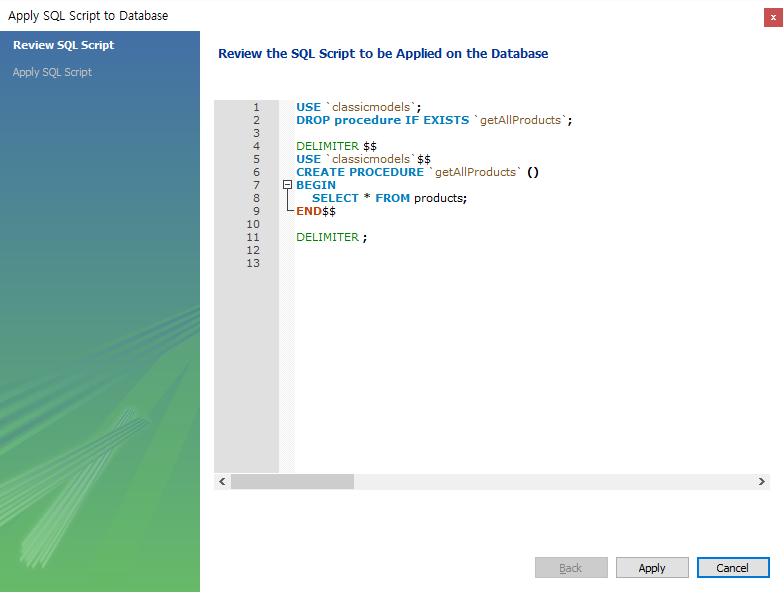Viewport: 784px width, 592px height.
Task: Select the Review SQL Script step
Action: pyautogui.click(x=64, y=45)
